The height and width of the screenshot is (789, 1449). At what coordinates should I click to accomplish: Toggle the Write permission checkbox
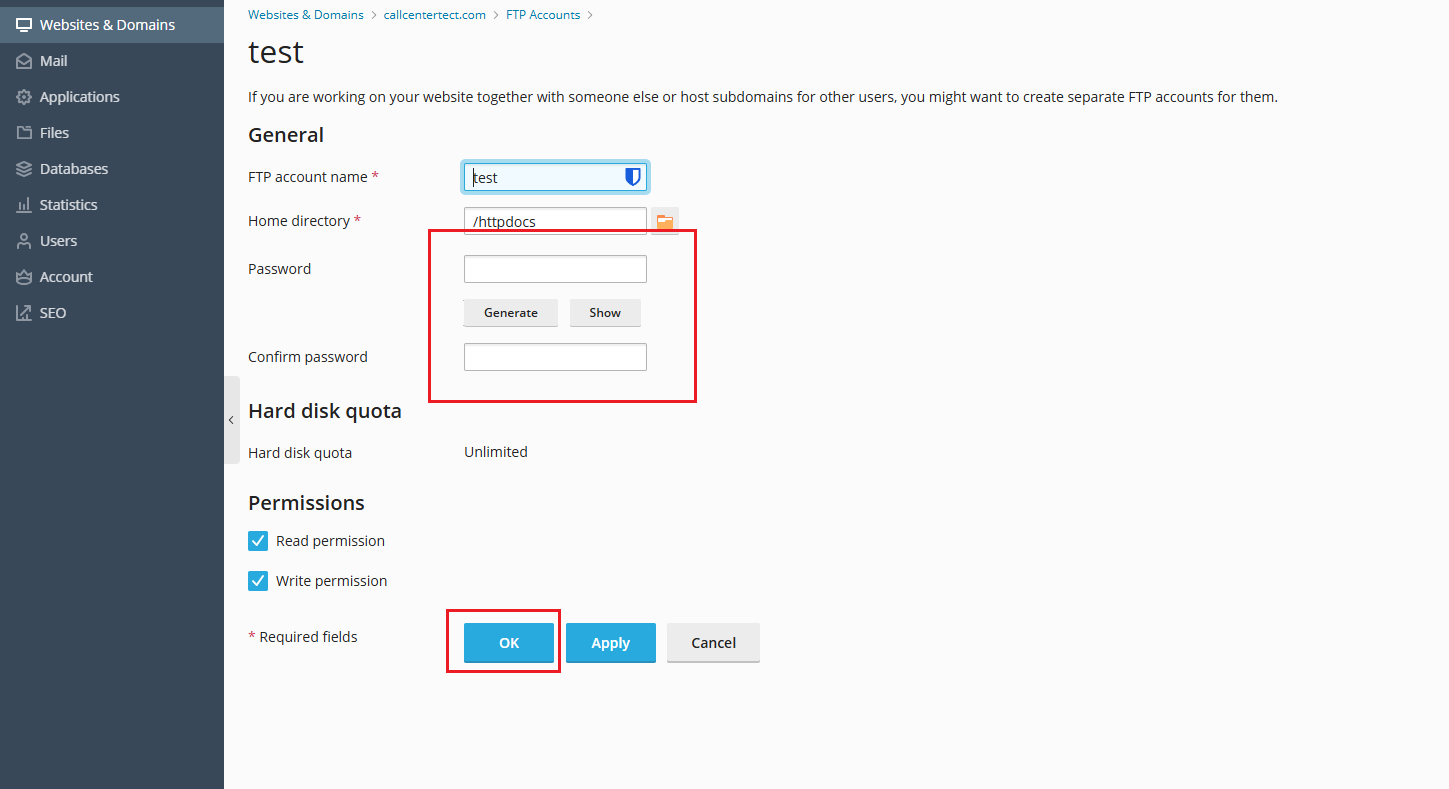[x=258, y=581]
